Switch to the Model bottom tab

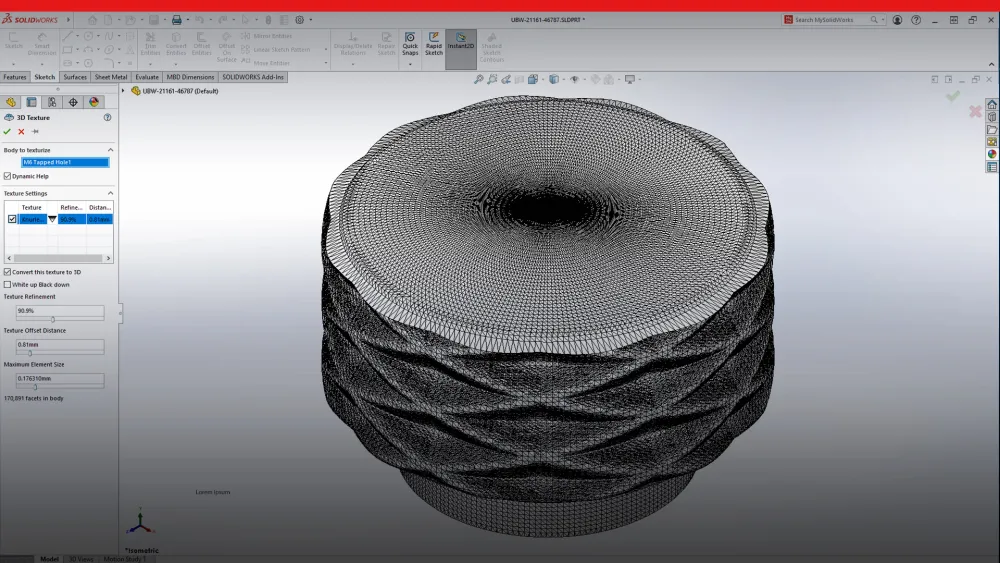pyautogui.click(x=49, y=559)
